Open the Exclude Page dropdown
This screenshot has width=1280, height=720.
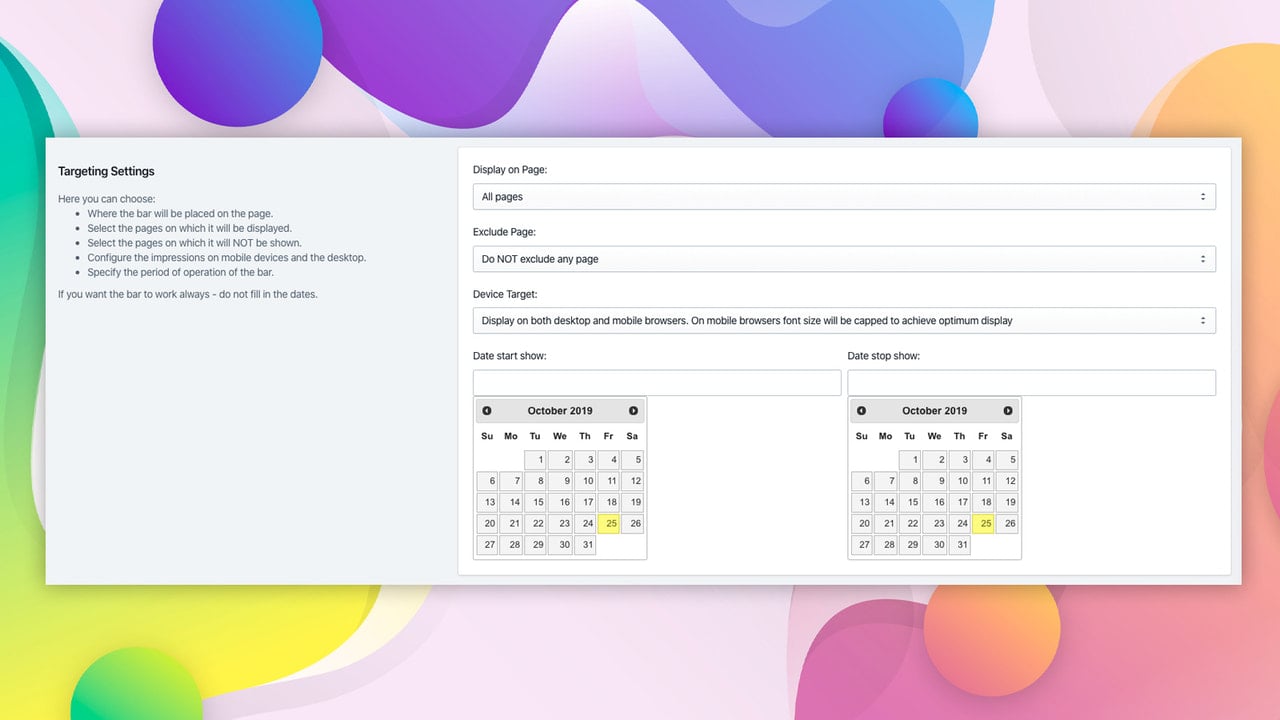point(844,259)
